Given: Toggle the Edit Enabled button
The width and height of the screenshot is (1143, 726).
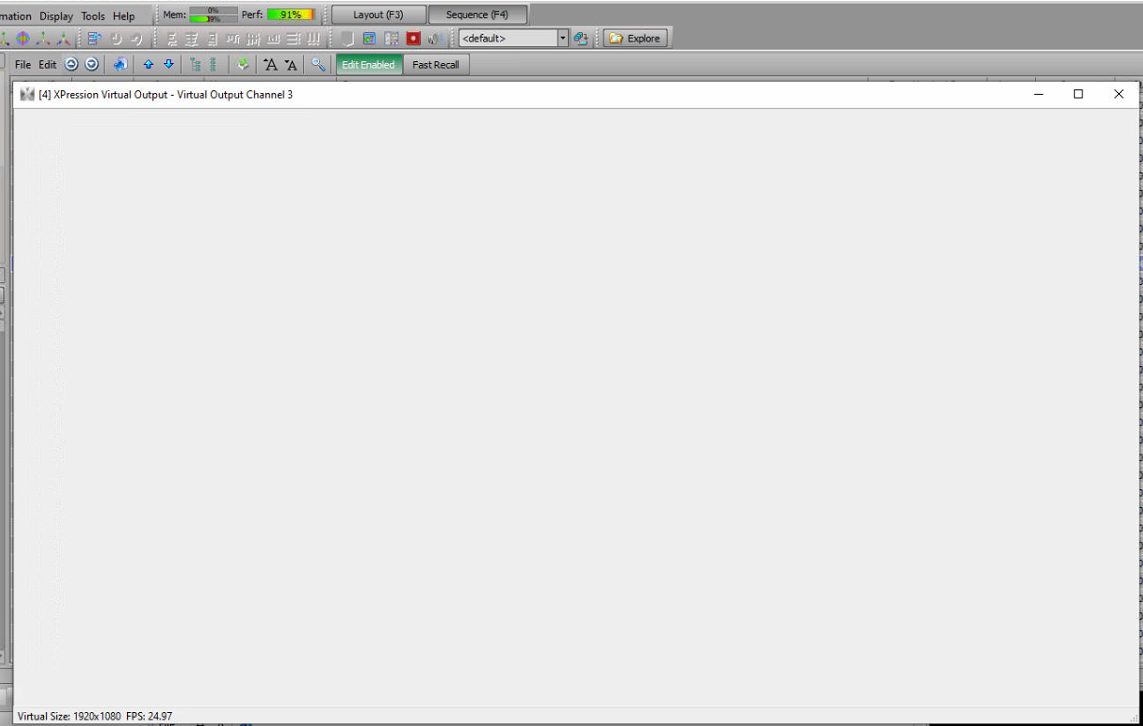Looking at the screenshot, I should tap(367, 64).
